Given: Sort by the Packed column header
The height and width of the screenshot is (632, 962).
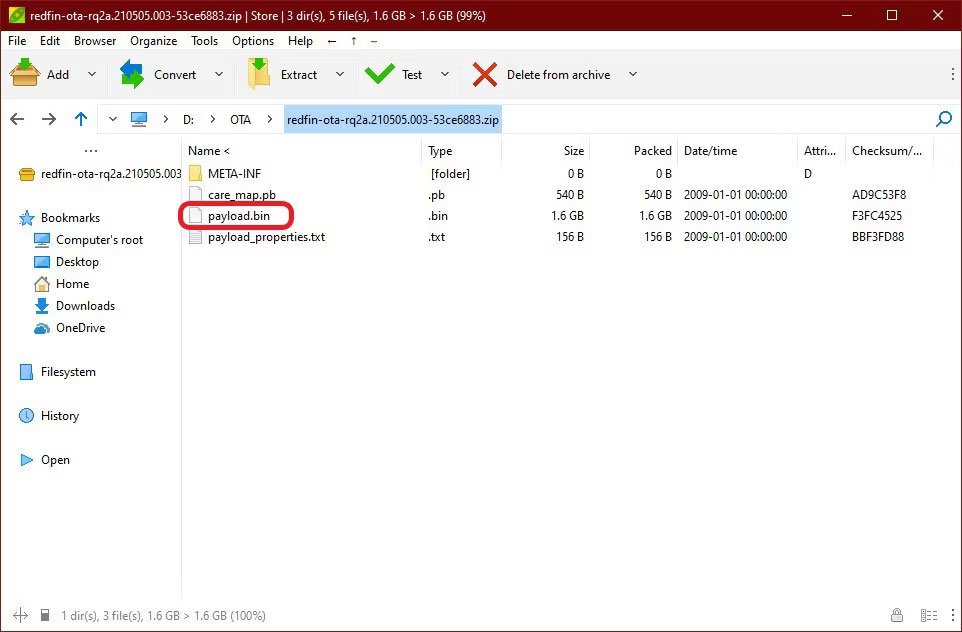Looking at the screenshot, I should point(634,151).
